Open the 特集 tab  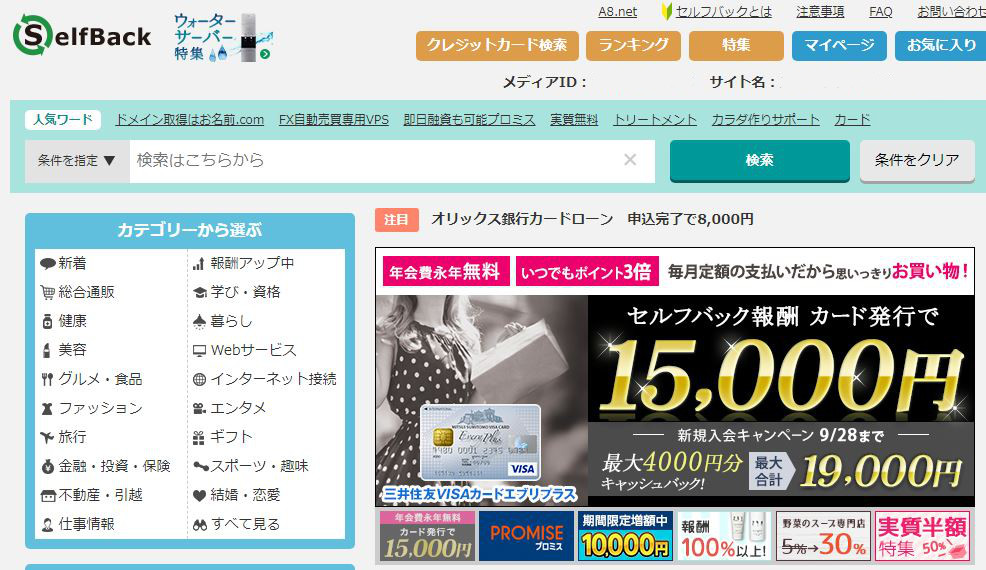pos(736,45)
